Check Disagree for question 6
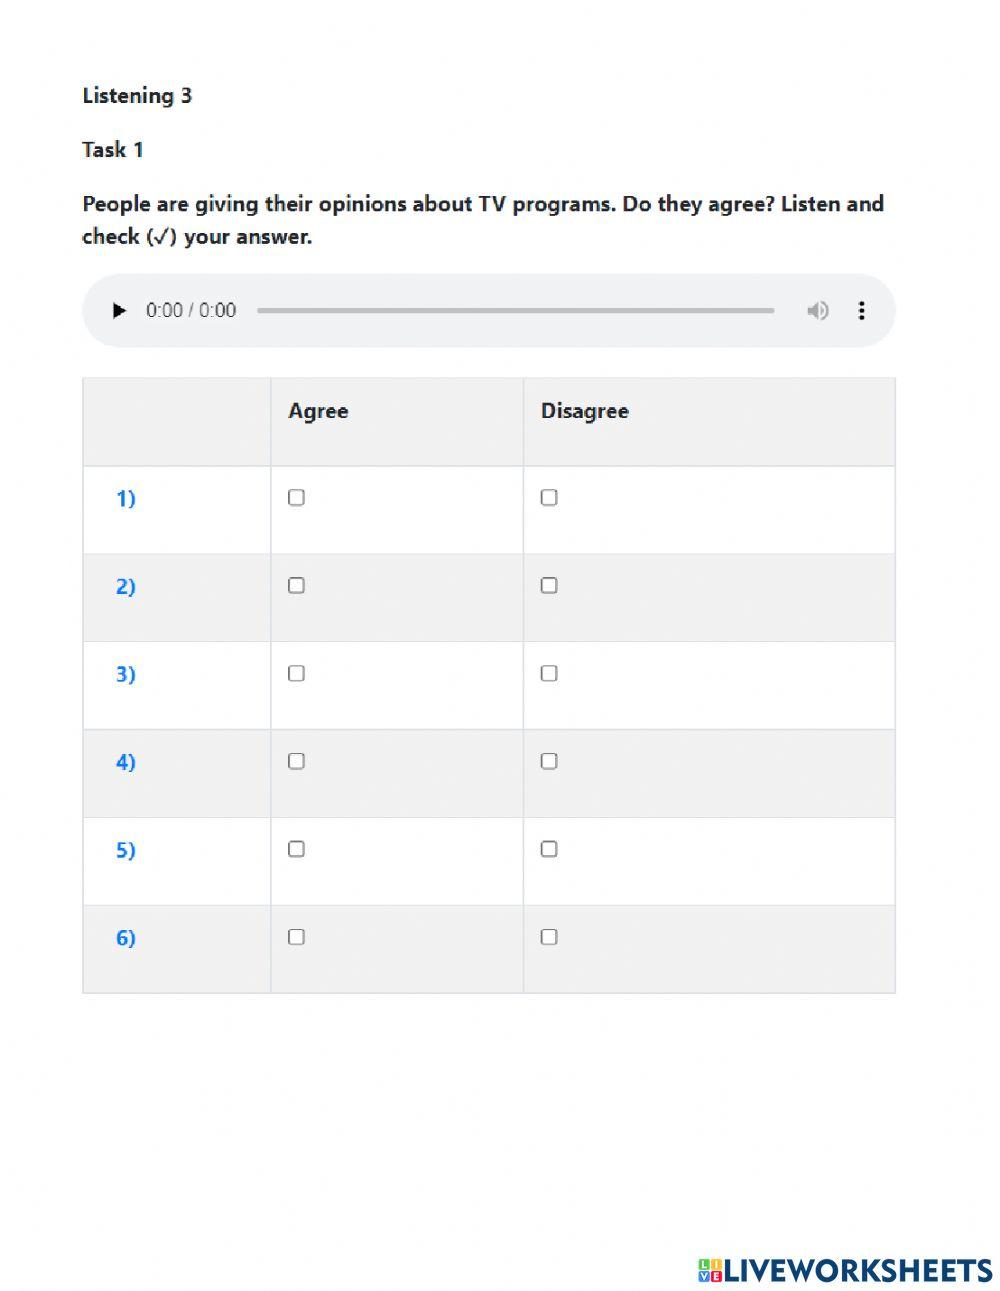The width and height of the screenshot is (1000, 1291). (x=549, y=937)
